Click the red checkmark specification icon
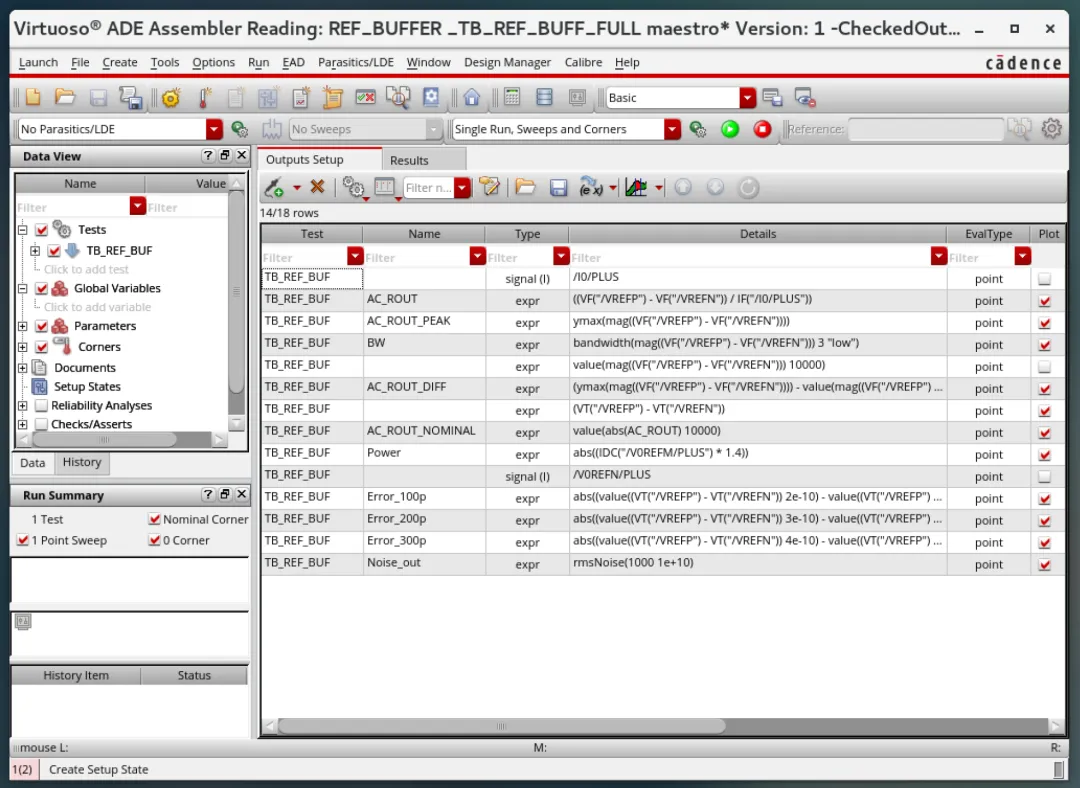 coord(365,97)
